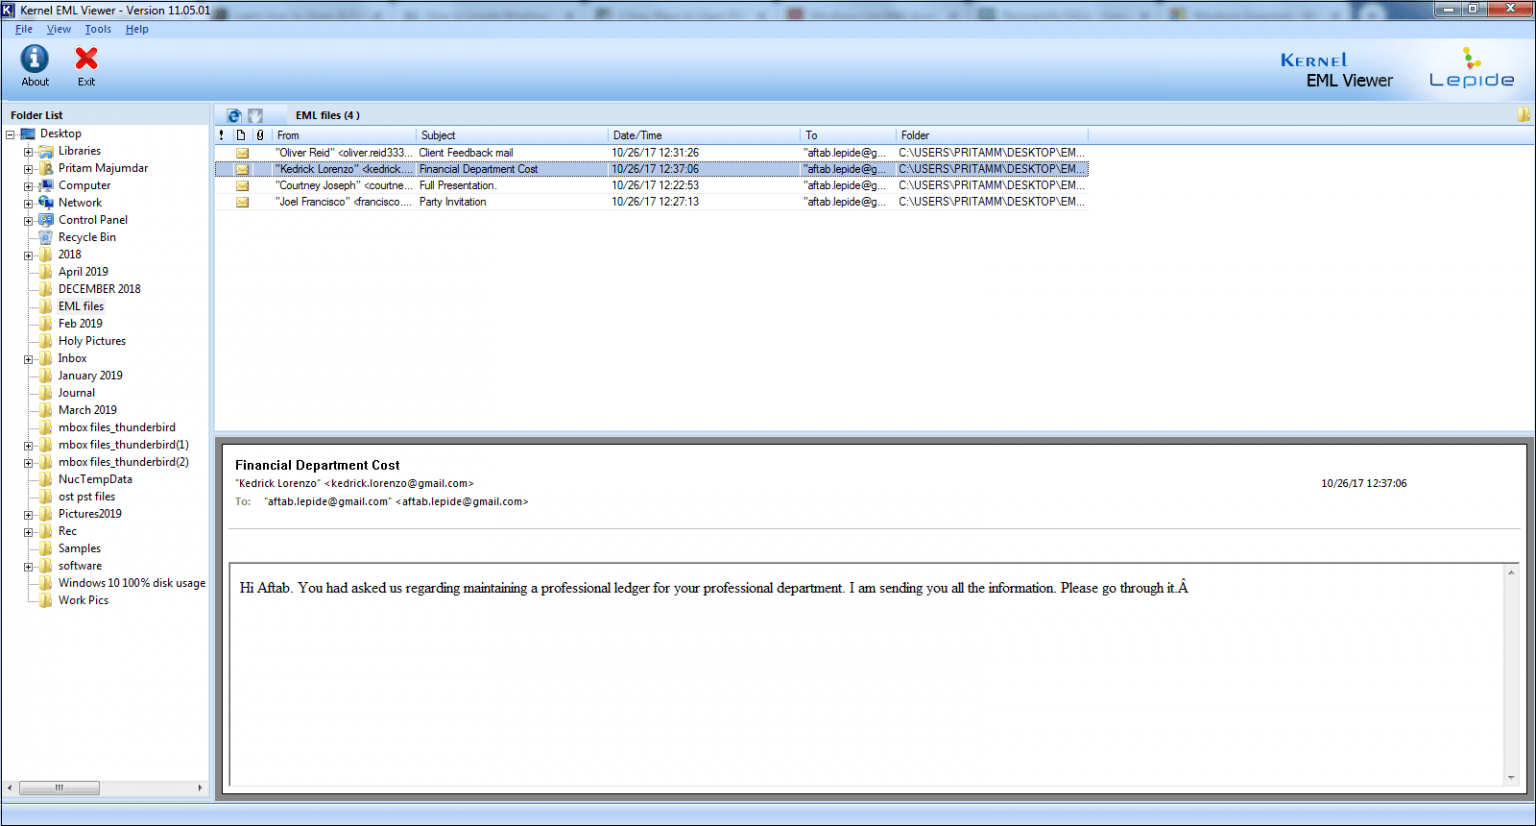Sort emails by the attachment paperclip column
This screenshot has height=826, width=1536.
tap(261, 135)
